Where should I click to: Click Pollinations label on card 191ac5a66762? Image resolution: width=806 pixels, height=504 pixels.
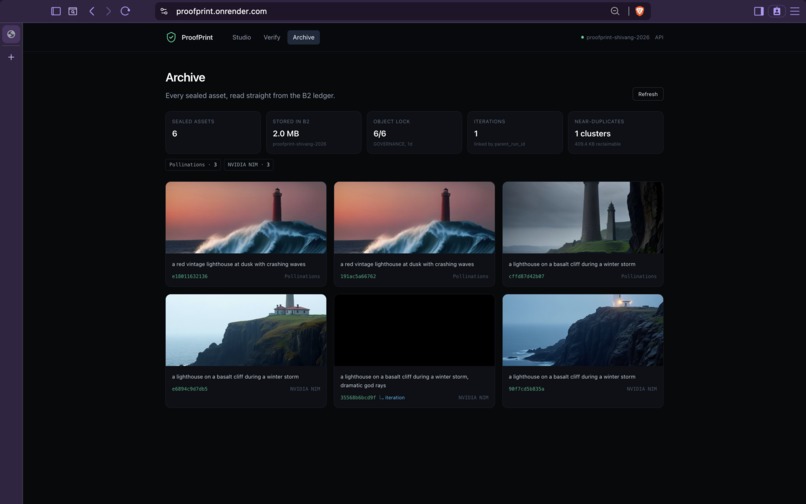click(470, 276)
